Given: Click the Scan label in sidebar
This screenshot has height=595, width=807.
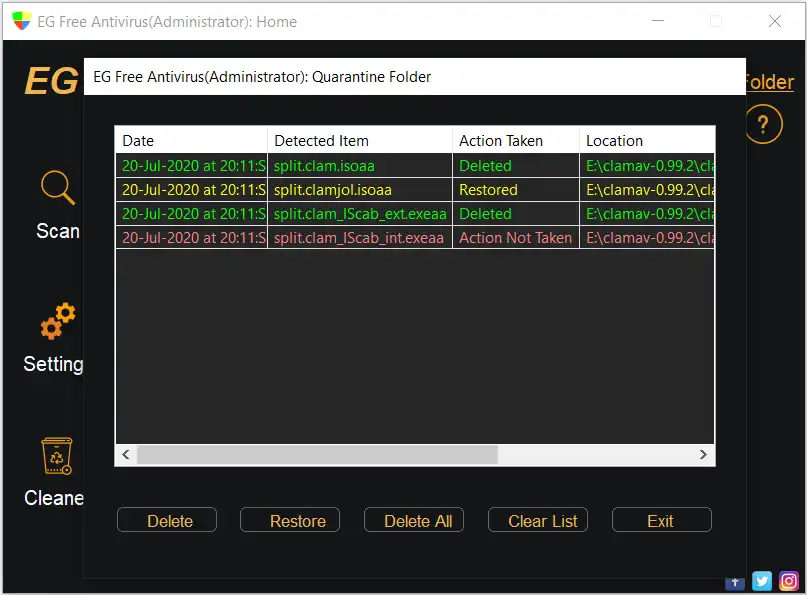Looking at the screenshot, I should click(x=58, y=231).
